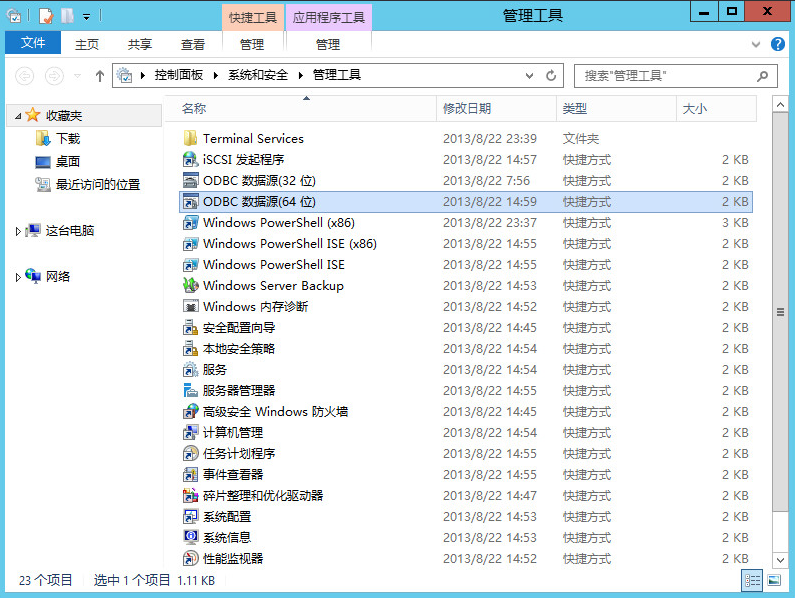Switch to details view icon in status bar
The image size is (795, 598).
tap(752, 580)
